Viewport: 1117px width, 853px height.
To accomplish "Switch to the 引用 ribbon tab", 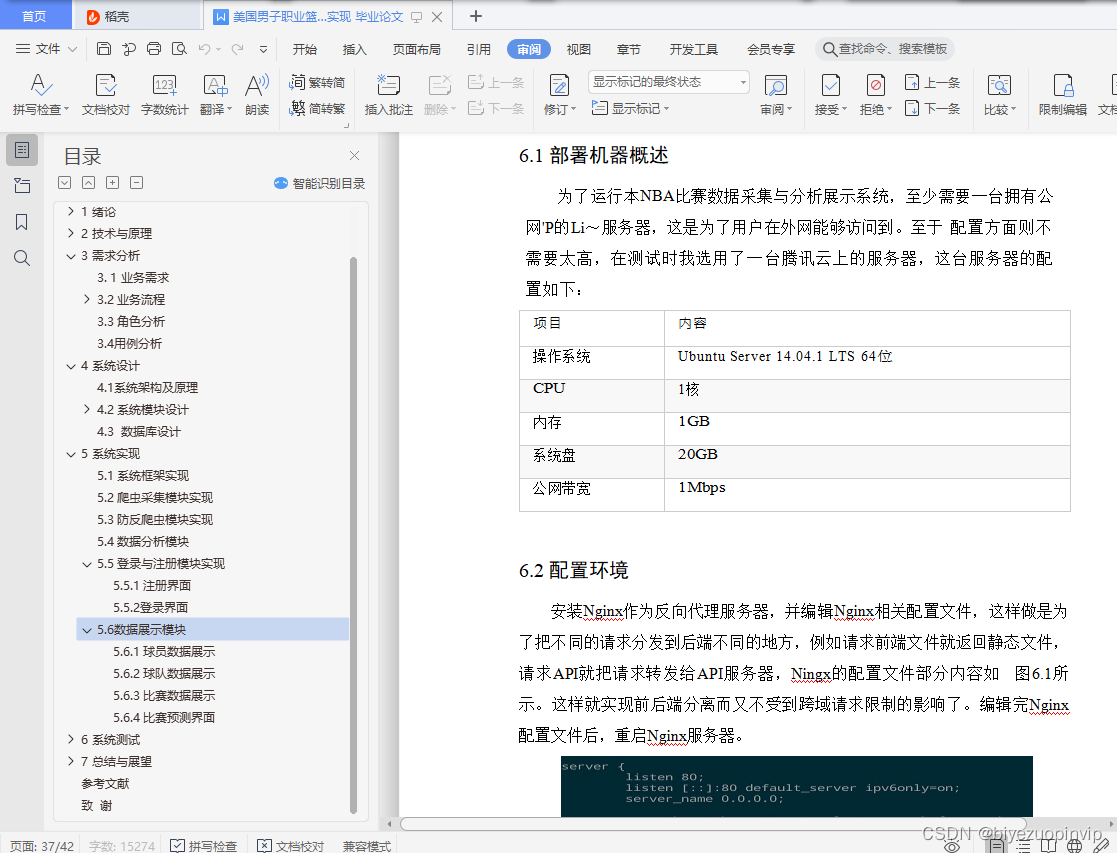I will [479, 49].
